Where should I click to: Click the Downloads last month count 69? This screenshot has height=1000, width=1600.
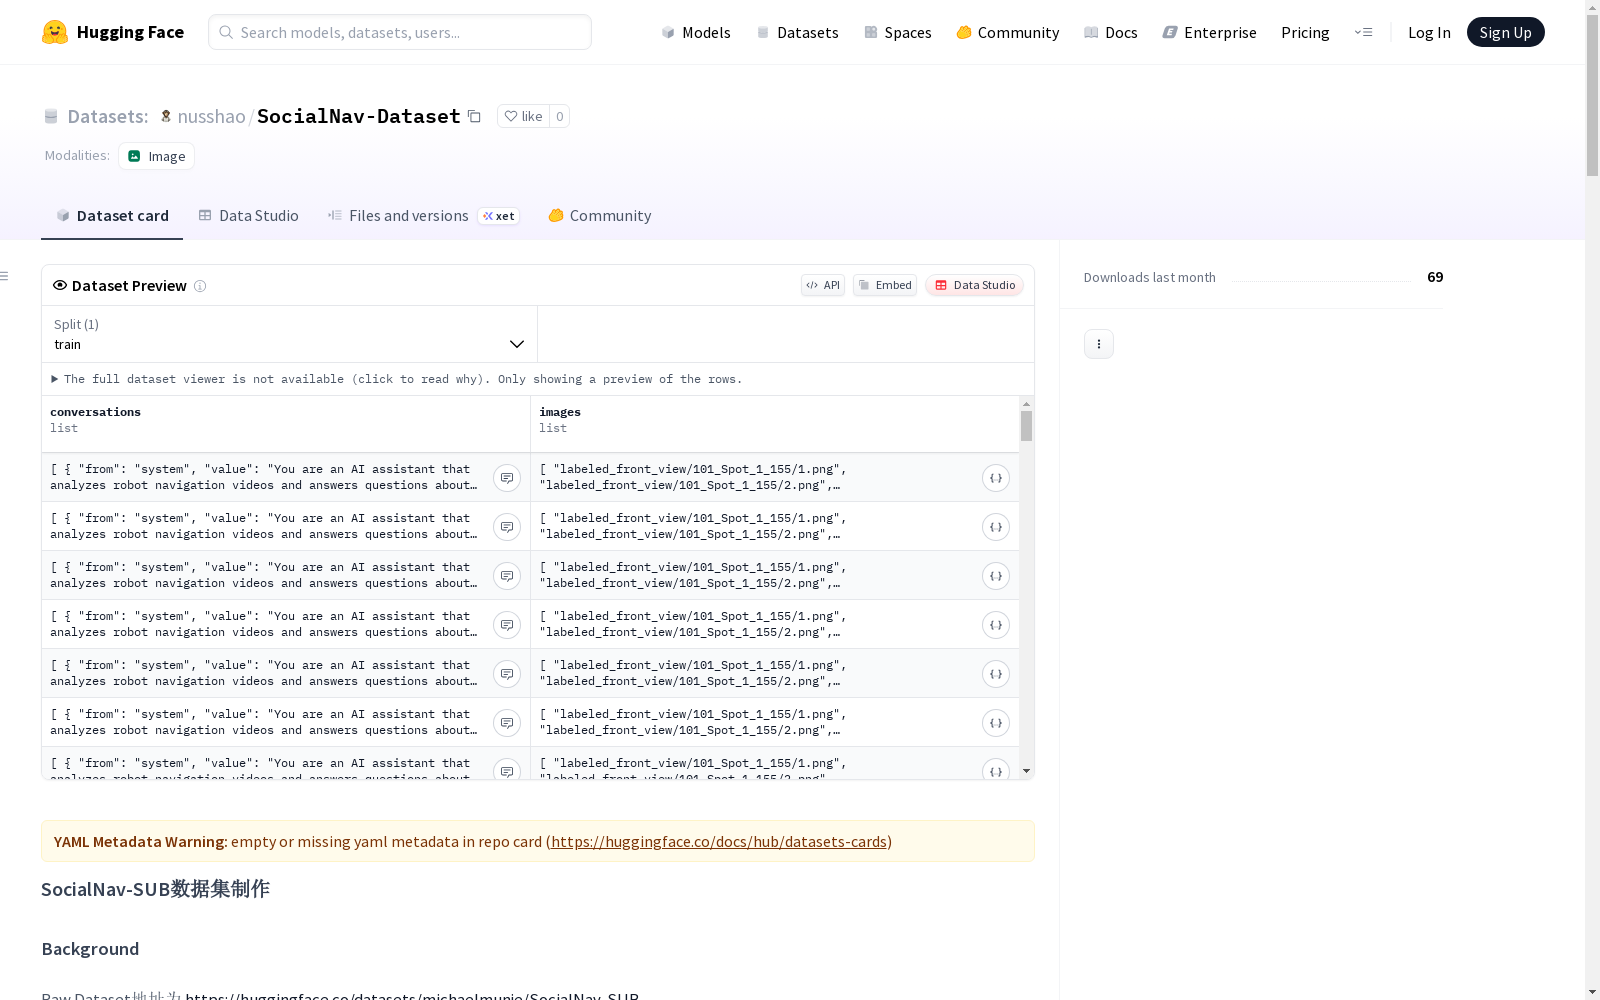click(x=1435, y=277)
